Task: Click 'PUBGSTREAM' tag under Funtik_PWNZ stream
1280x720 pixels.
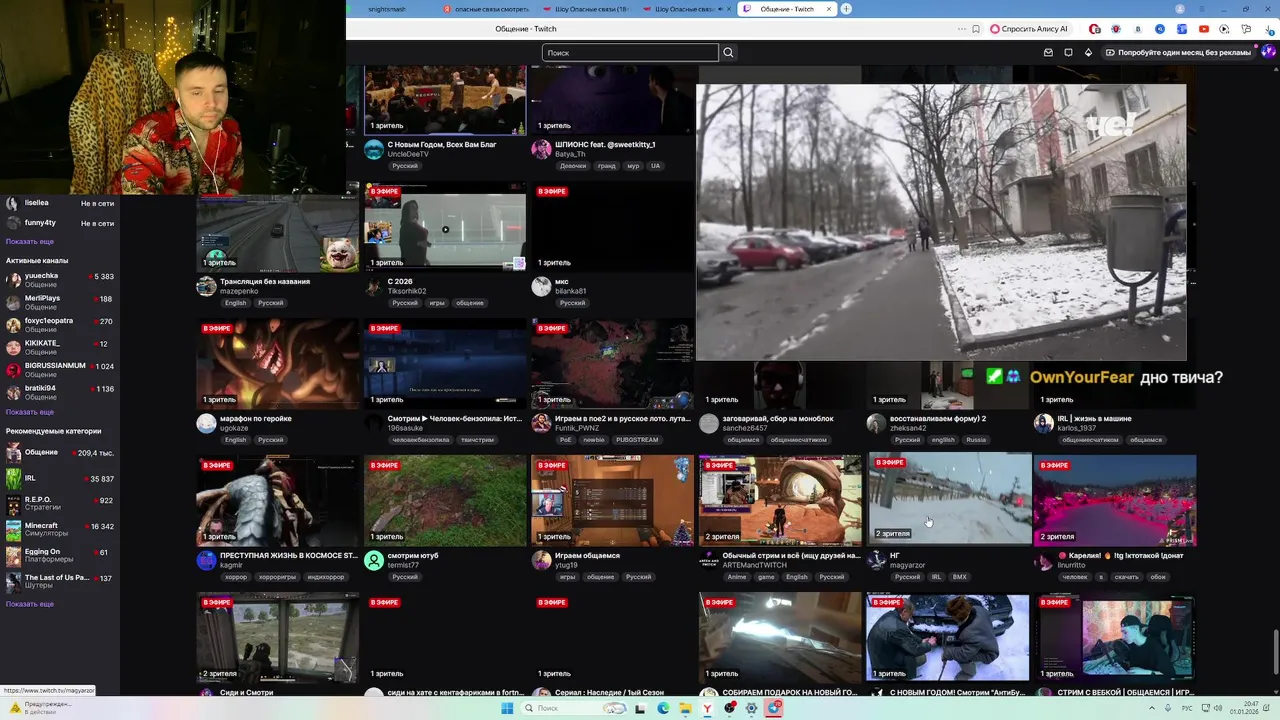Action: tap(637, 440)
